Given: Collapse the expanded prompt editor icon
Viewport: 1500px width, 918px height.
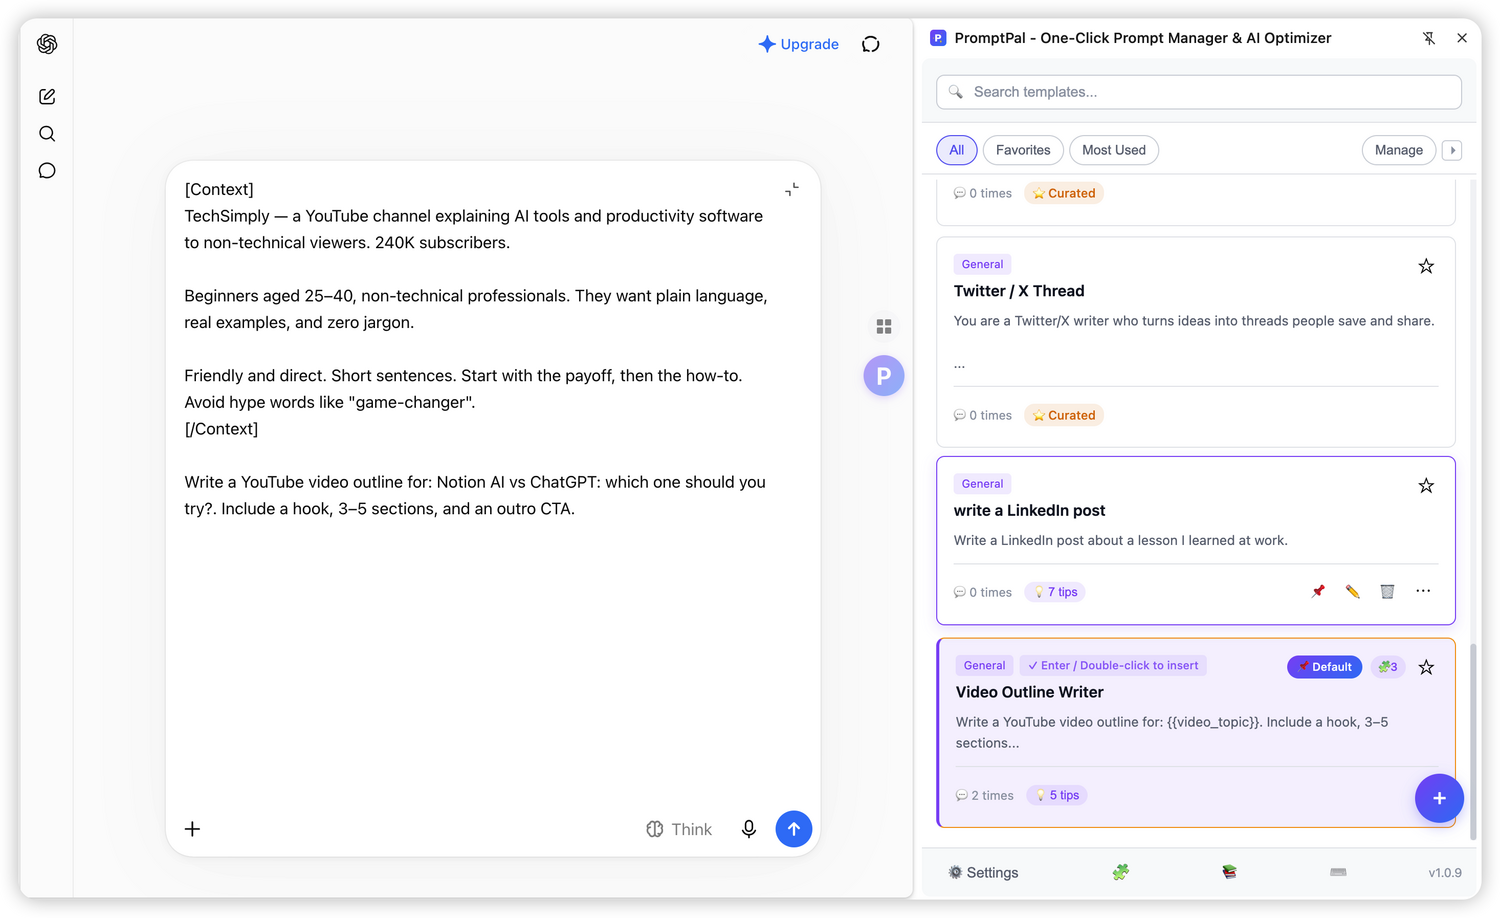Looking at the screenshot, I should tap(792, 189).
